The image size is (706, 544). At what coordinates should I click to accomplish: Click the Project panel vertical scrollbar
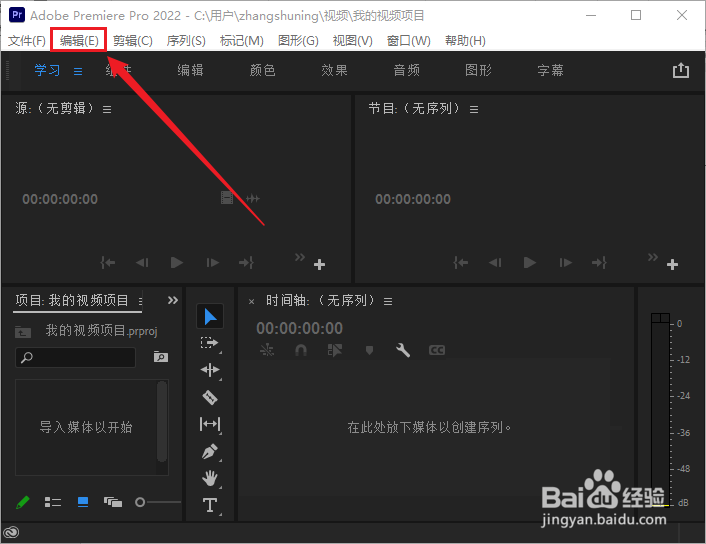[162, 422]
